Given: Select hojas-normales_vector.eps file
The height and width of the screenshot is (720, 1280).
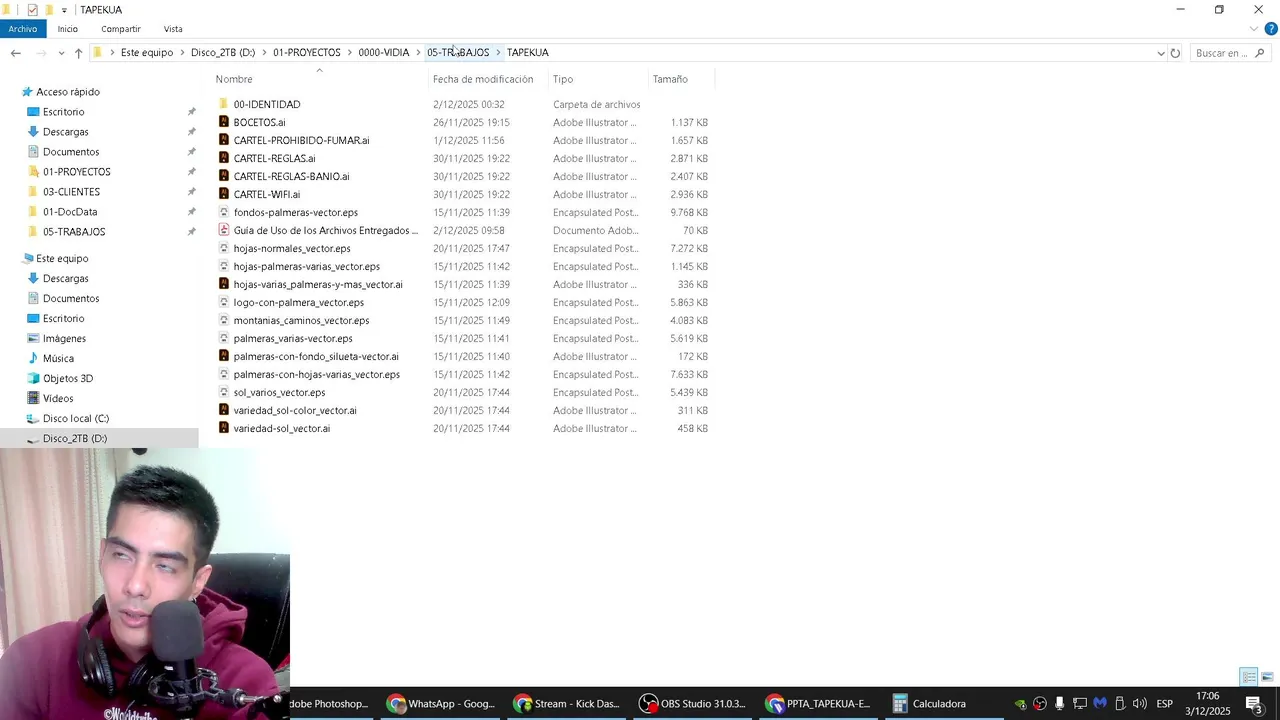Looking at the screenshot, I should tap(292, 248).
